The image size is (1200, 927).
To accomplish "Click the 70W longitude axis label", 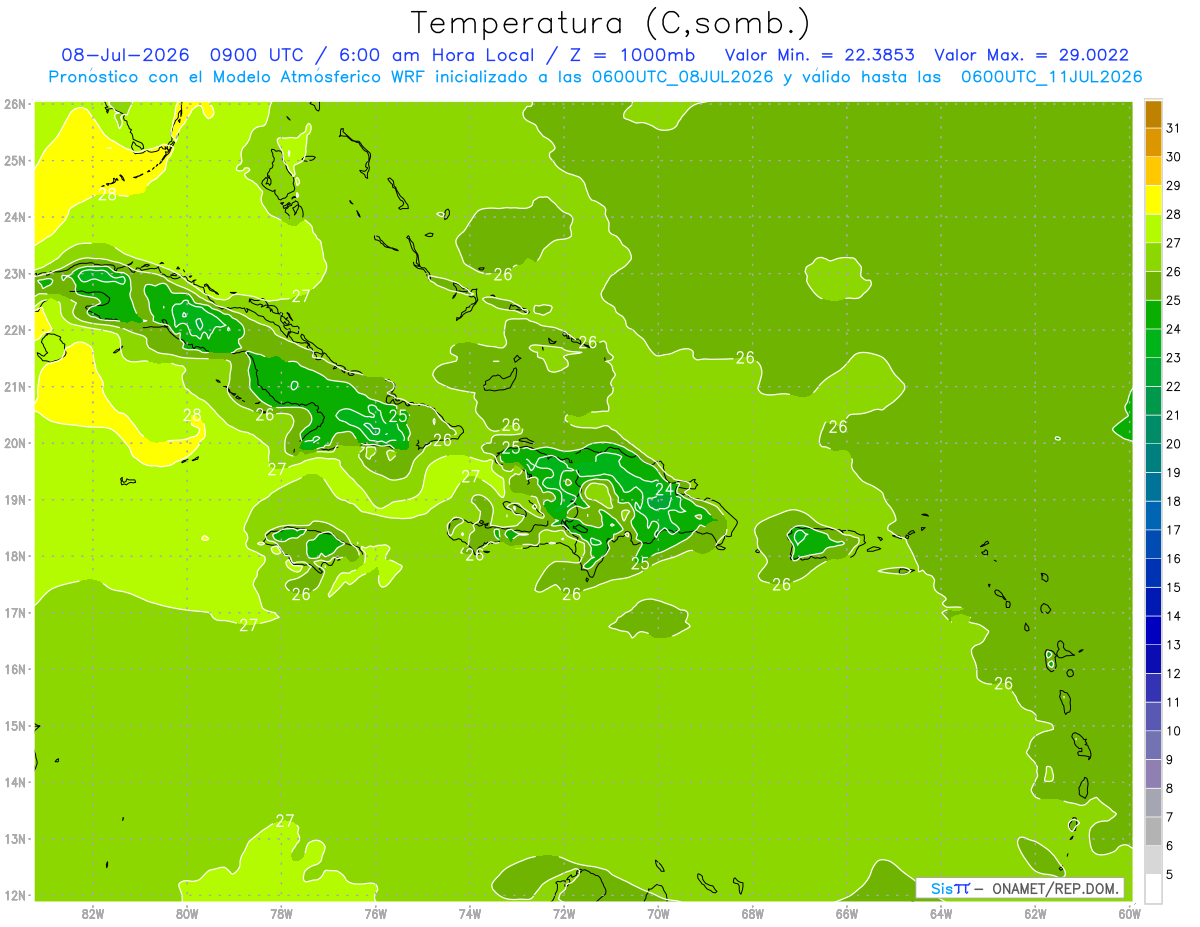I will pyautogui.click(x=658, y=913).
